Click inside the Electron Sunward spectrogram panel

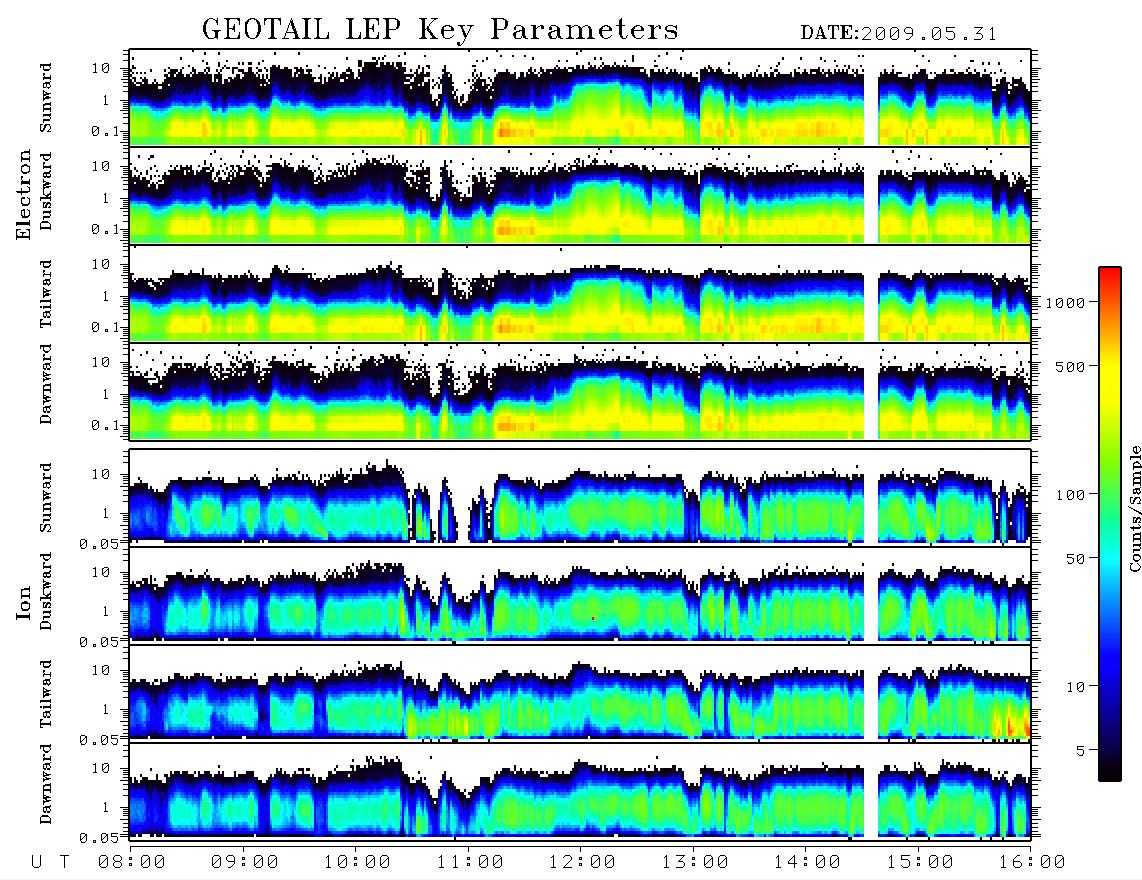click(x=580, y=98)
